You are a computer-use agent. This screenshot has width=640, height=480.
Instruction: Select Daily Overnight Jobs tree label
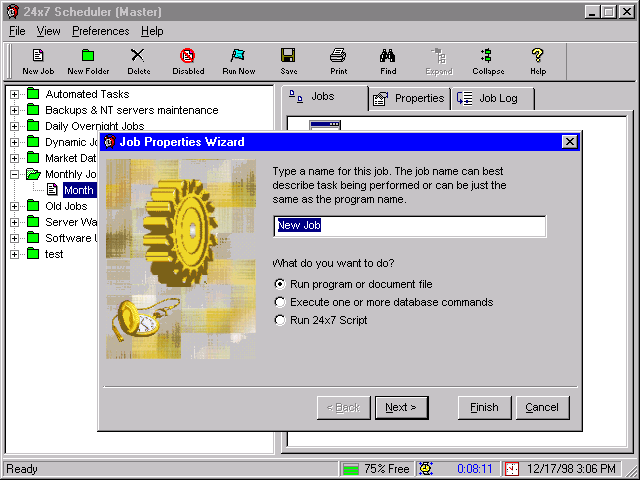(x=95, y=126)
